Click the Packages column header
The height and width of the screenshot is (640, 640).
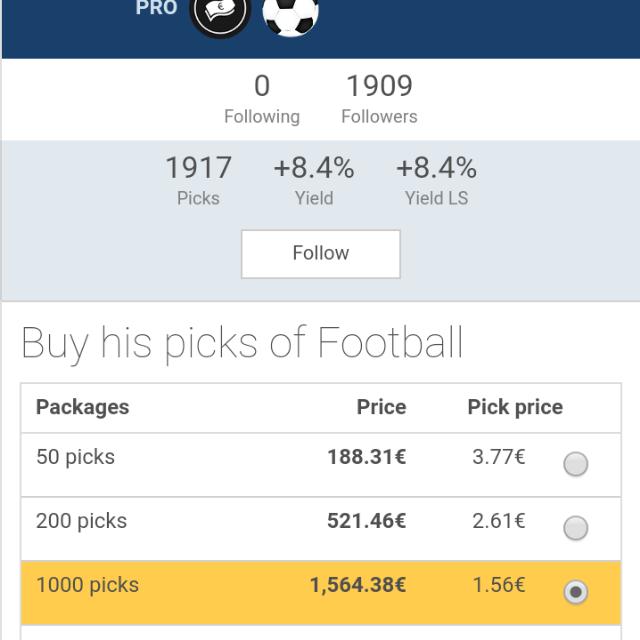pyautogui.click(x=82, y=407)
